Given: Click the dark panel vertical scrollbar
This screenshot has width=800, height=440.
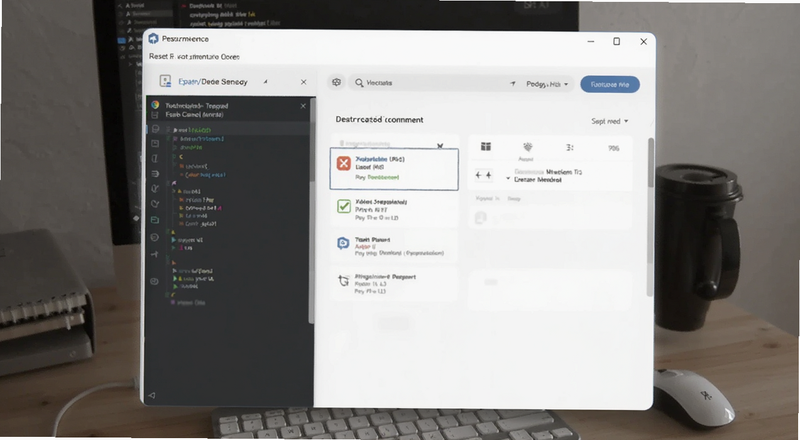Looking at the screenshot, I should coord(312,210).
